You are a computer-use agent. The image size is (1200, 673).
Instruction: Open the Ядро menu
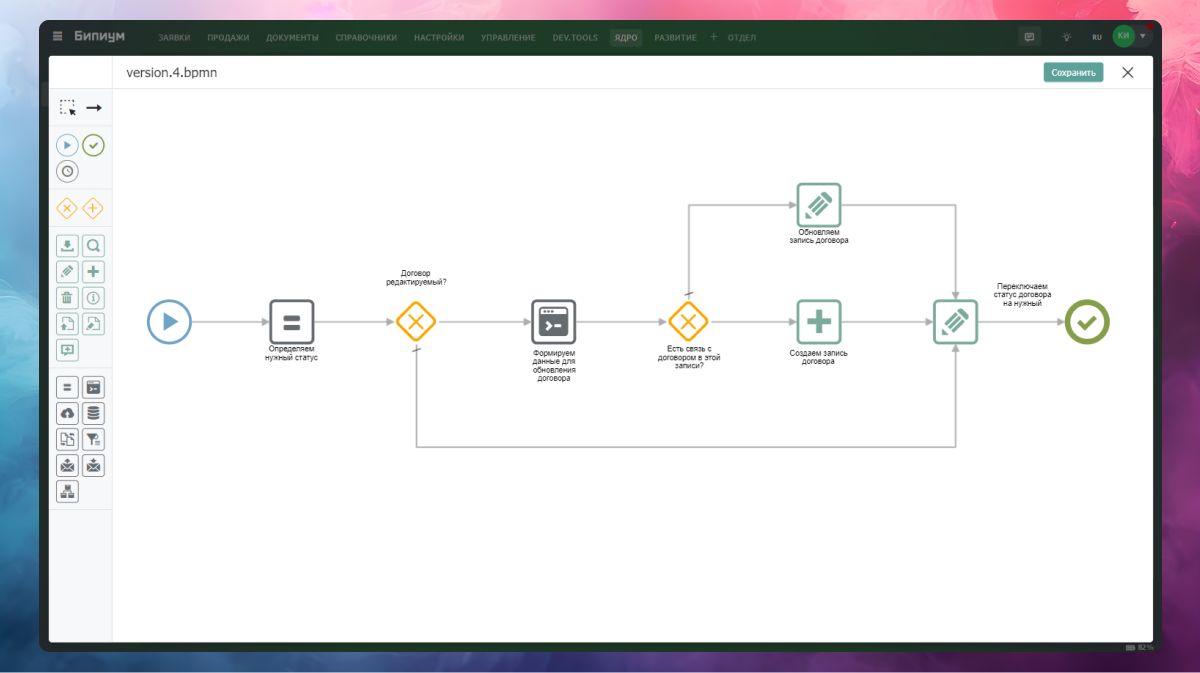tap(626, 38)
